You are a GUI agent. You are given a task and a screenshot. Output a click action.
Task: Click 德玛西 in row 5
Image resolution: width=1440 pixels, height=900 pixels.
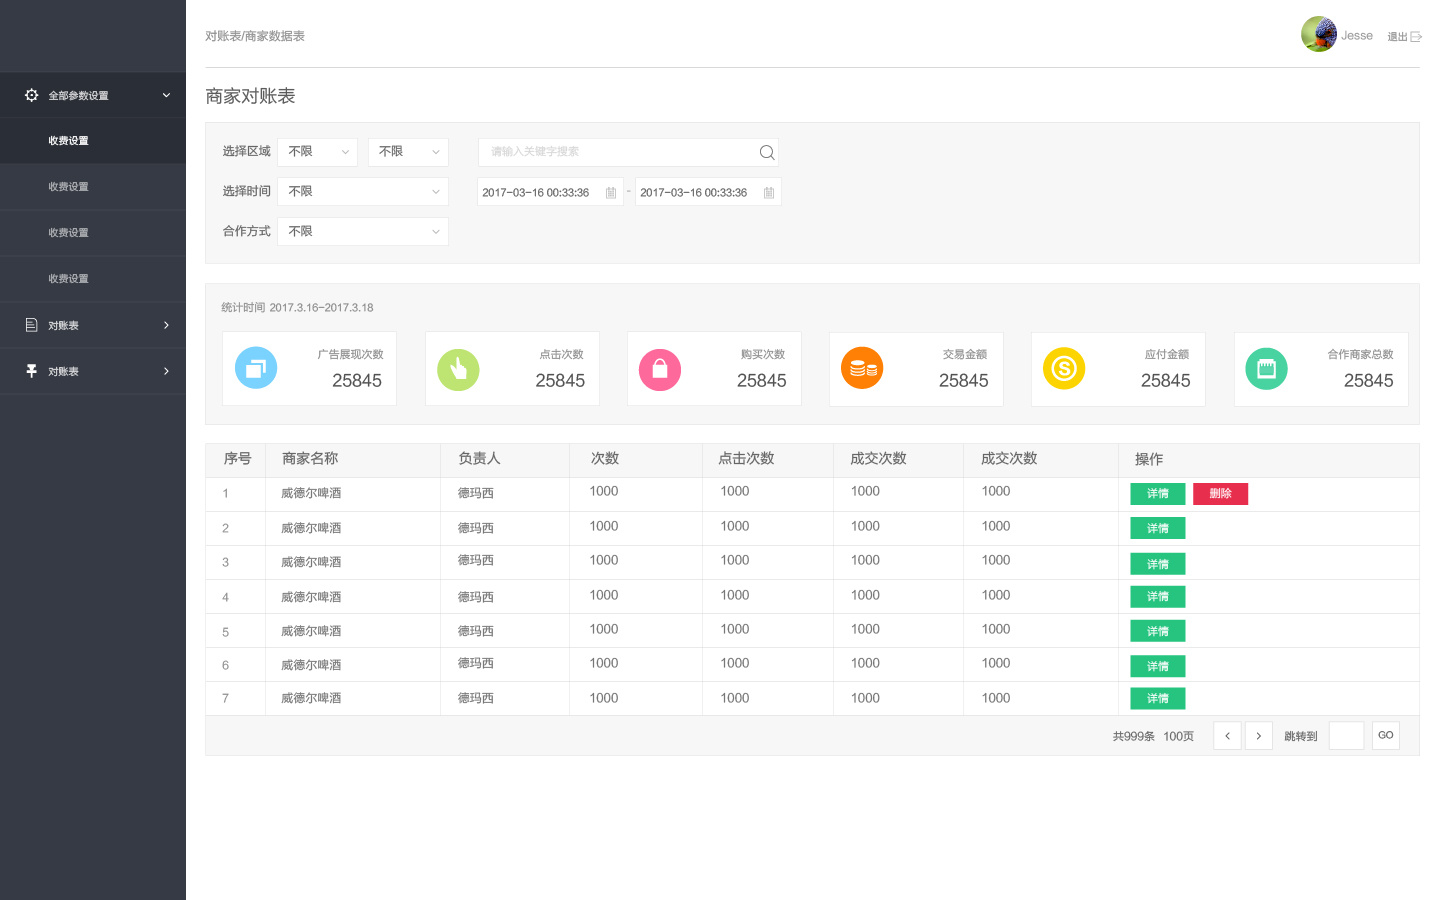[476, 631]
